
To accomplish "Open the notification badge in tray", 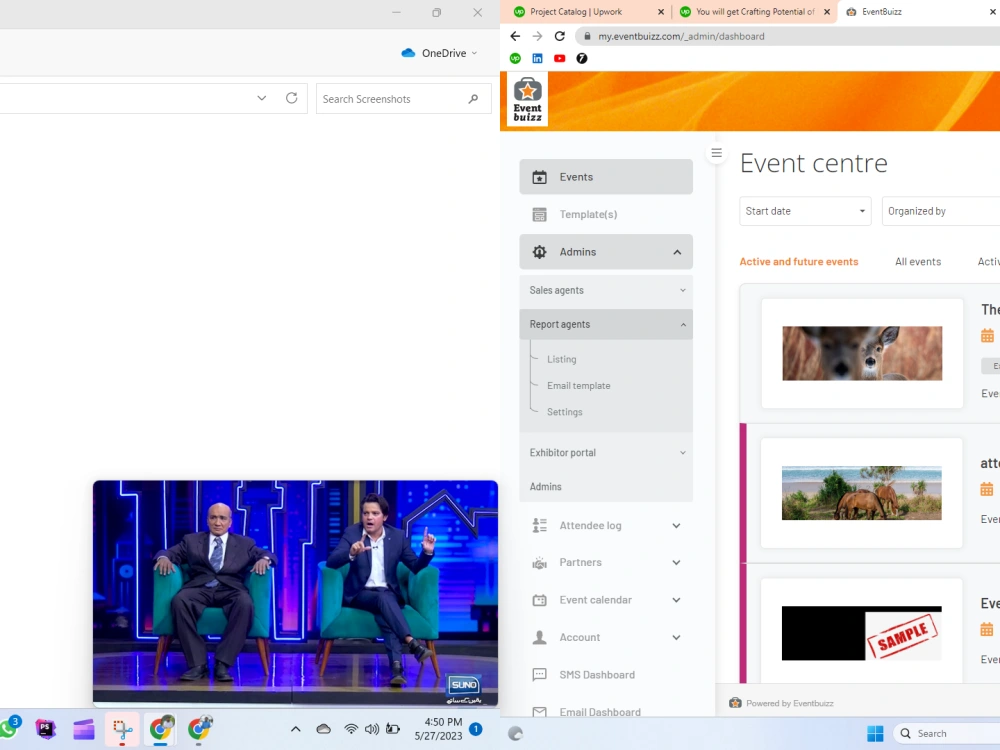I will (x=476, y=729).
